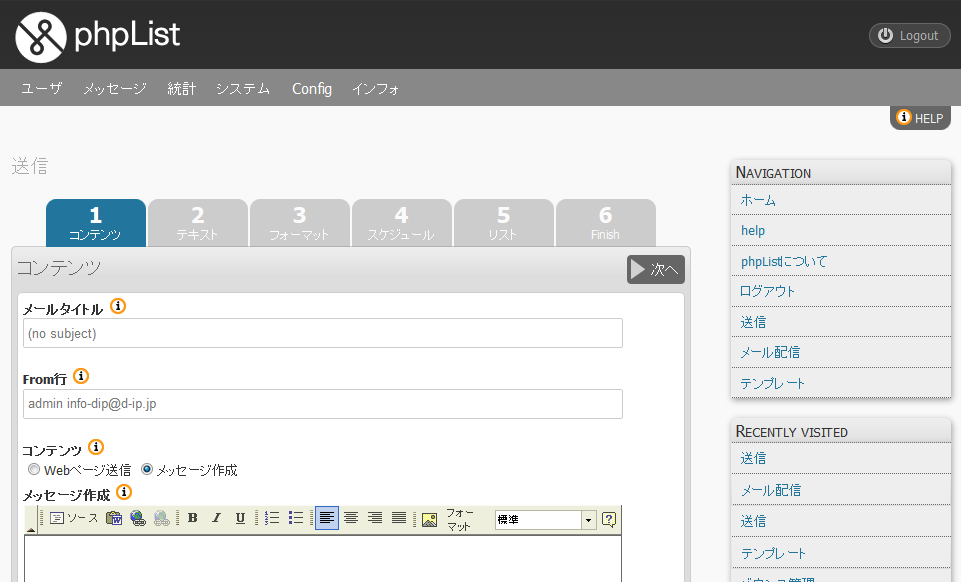Screen dimensions: 961x582
Task: Open the メッセージ menu in the navigation bar
Action: point(114,88)
